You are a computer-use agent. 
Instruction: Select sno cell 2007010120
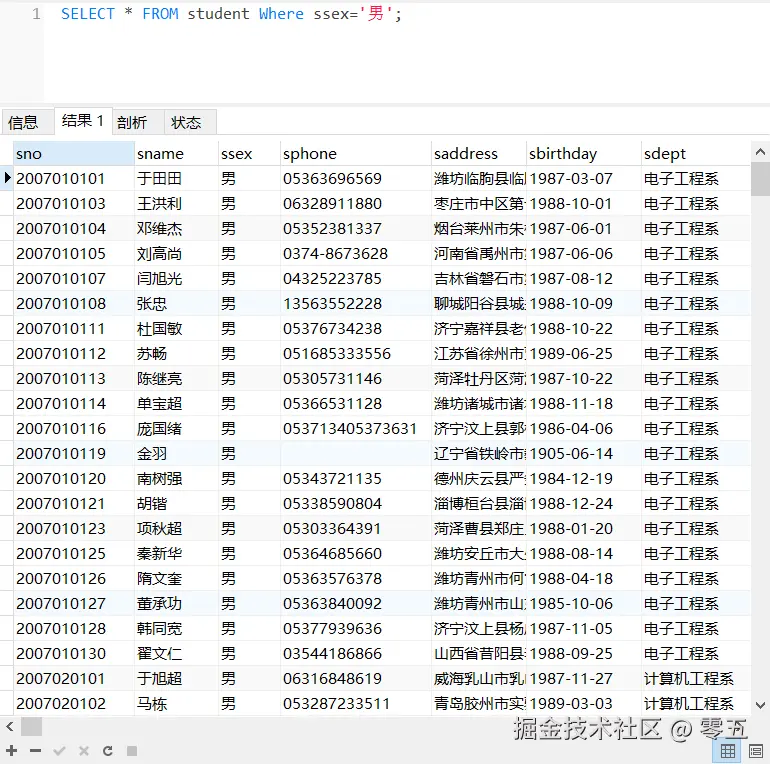pyautogui.click(x=74, y=478)
